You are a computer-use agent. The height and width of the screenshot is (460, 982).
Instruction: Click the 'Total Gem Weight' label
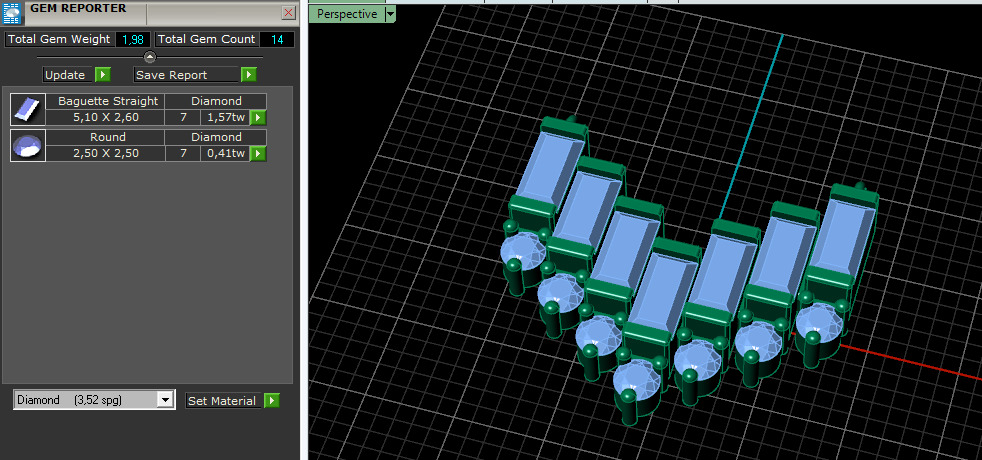pos(59,39)
